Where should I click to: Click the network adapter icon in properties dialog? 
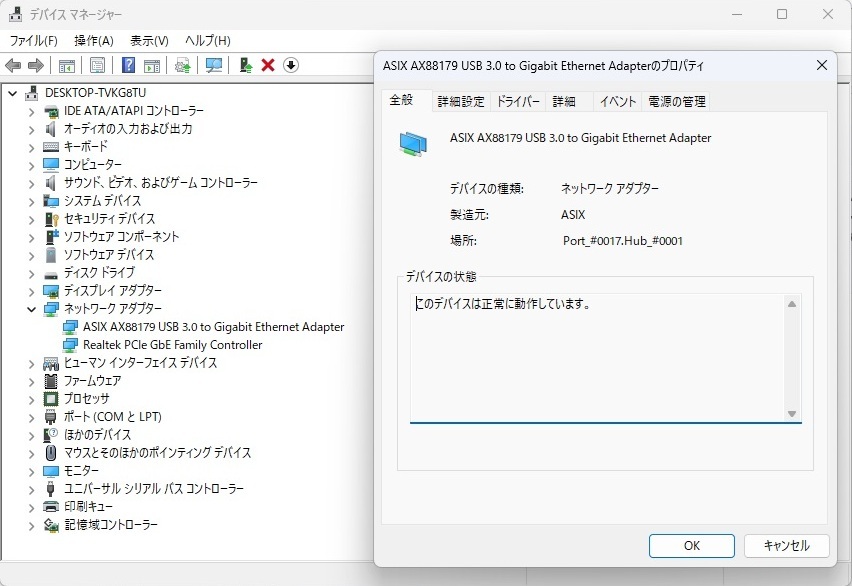coord(413,144)
